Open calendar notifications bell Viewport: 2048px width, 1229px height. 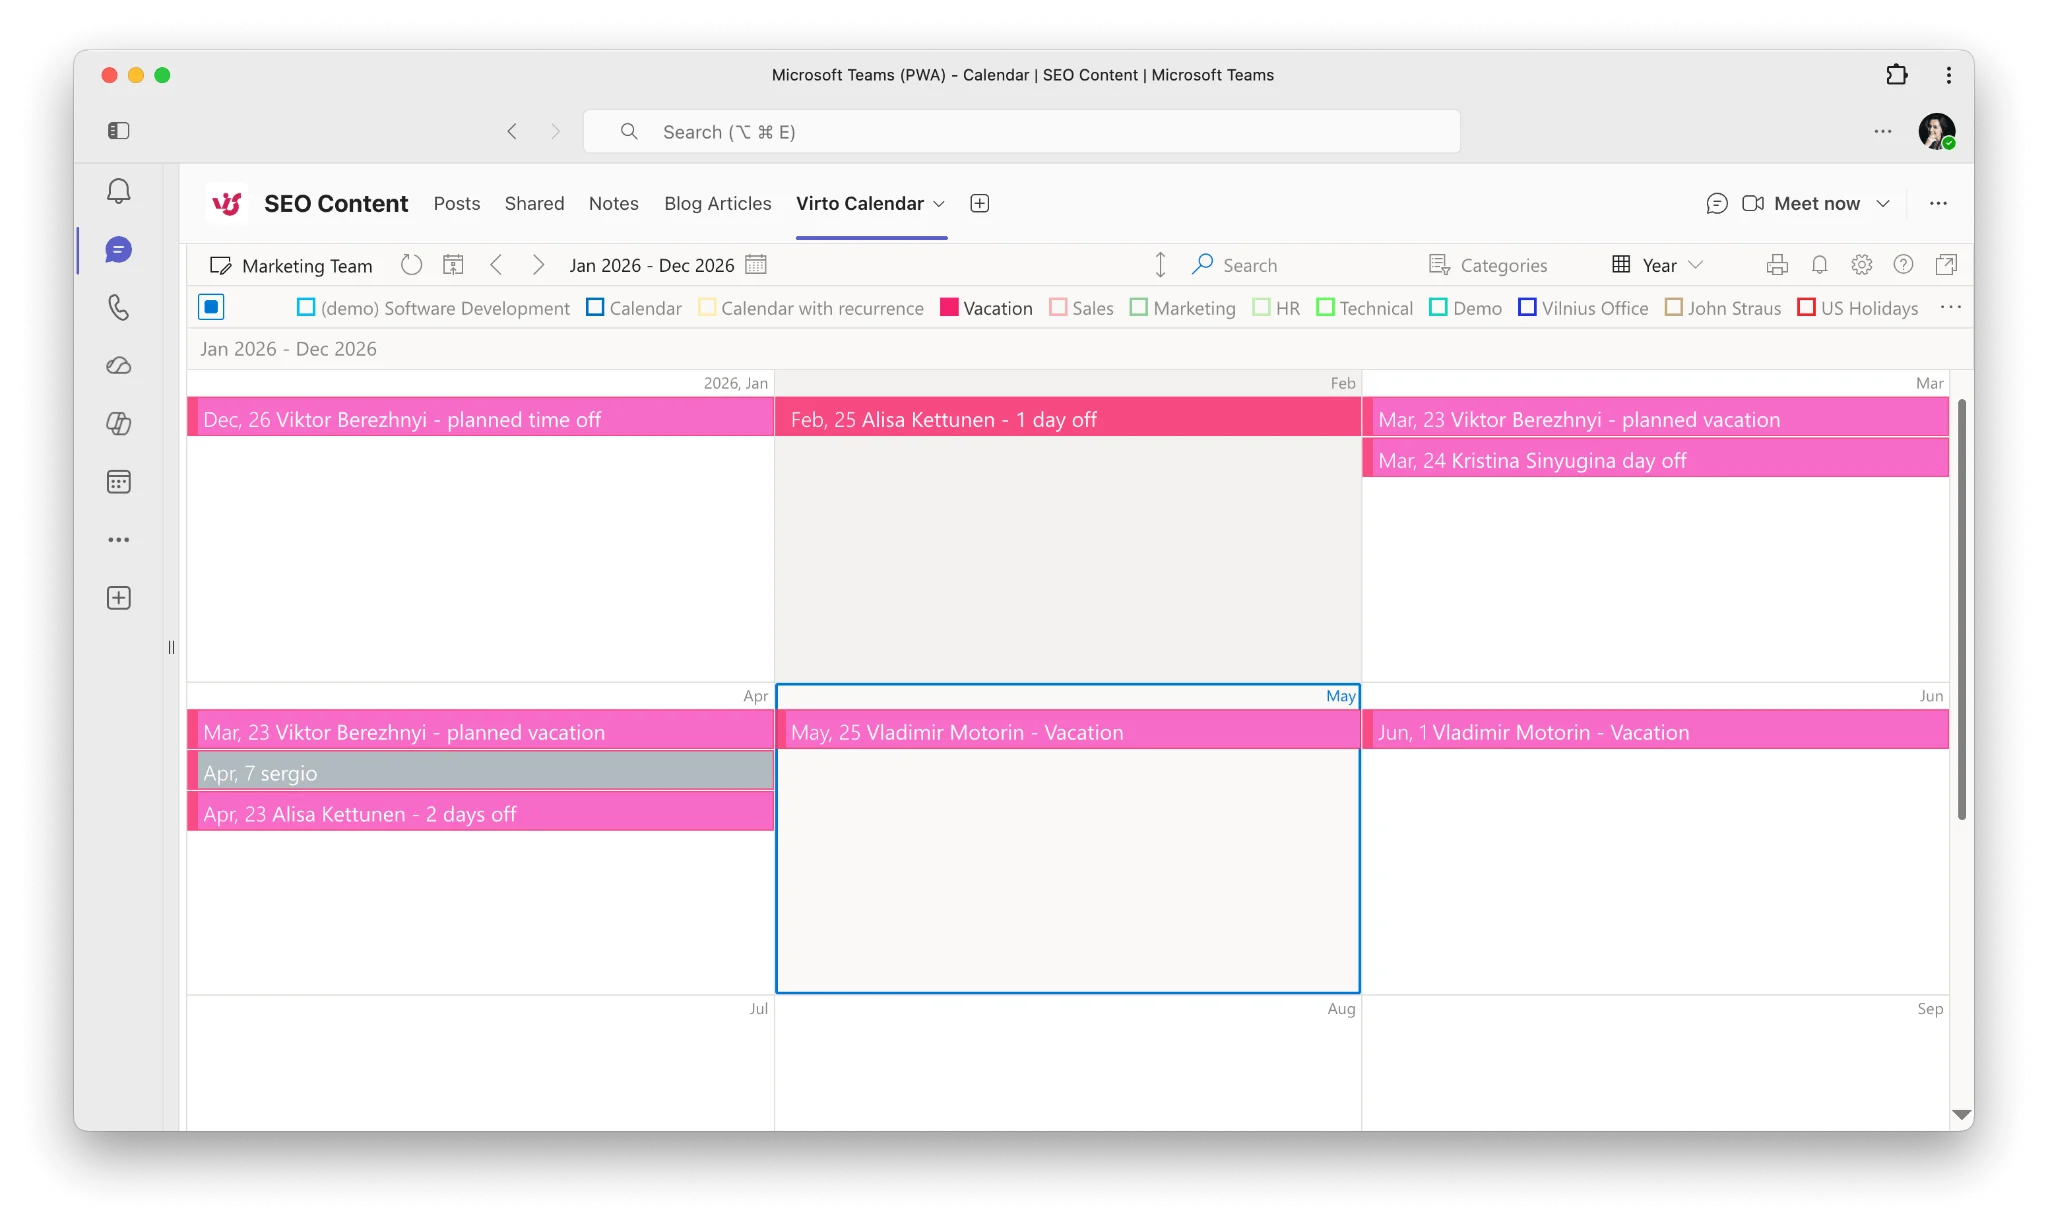1820,265
